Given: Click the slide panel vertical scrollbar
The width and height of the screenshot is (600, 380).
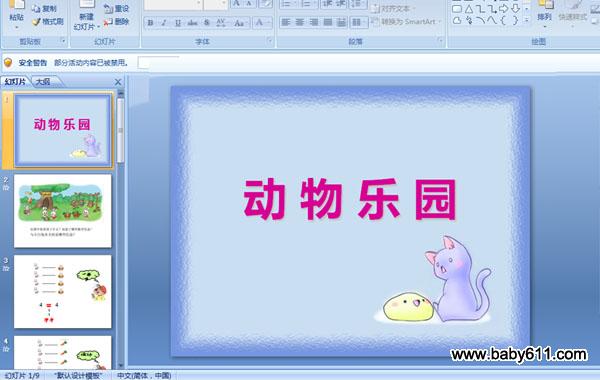Looking at the screenshot, I should 121,230.
